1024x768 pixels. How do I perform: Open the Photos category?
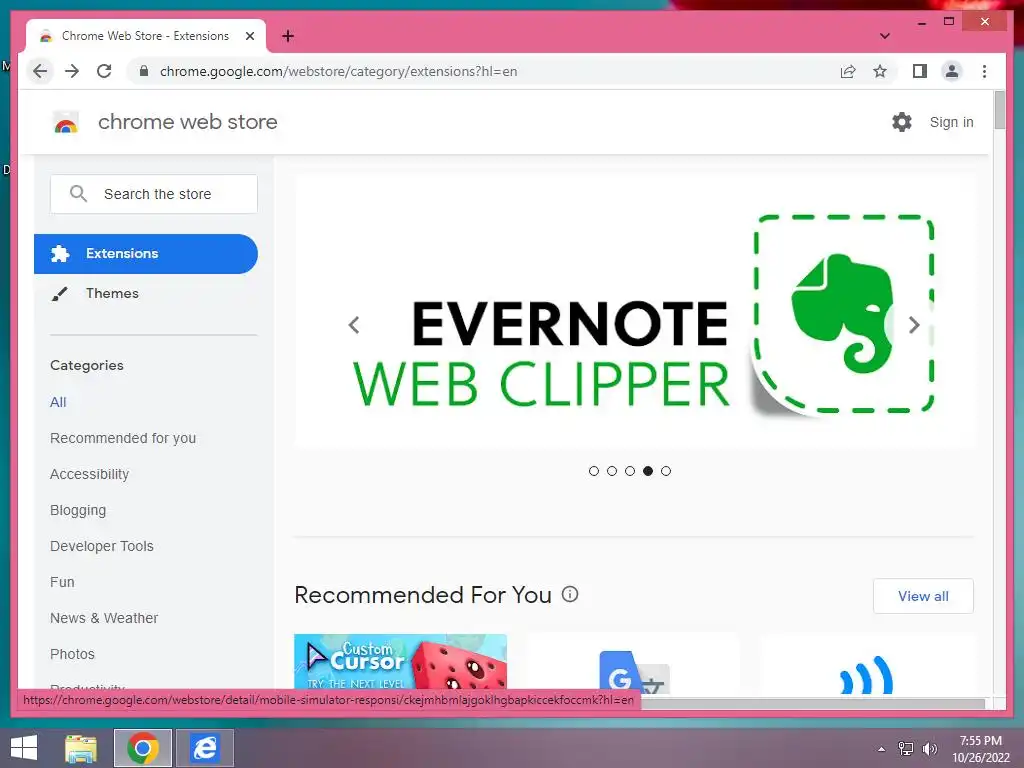click(72, 654)
